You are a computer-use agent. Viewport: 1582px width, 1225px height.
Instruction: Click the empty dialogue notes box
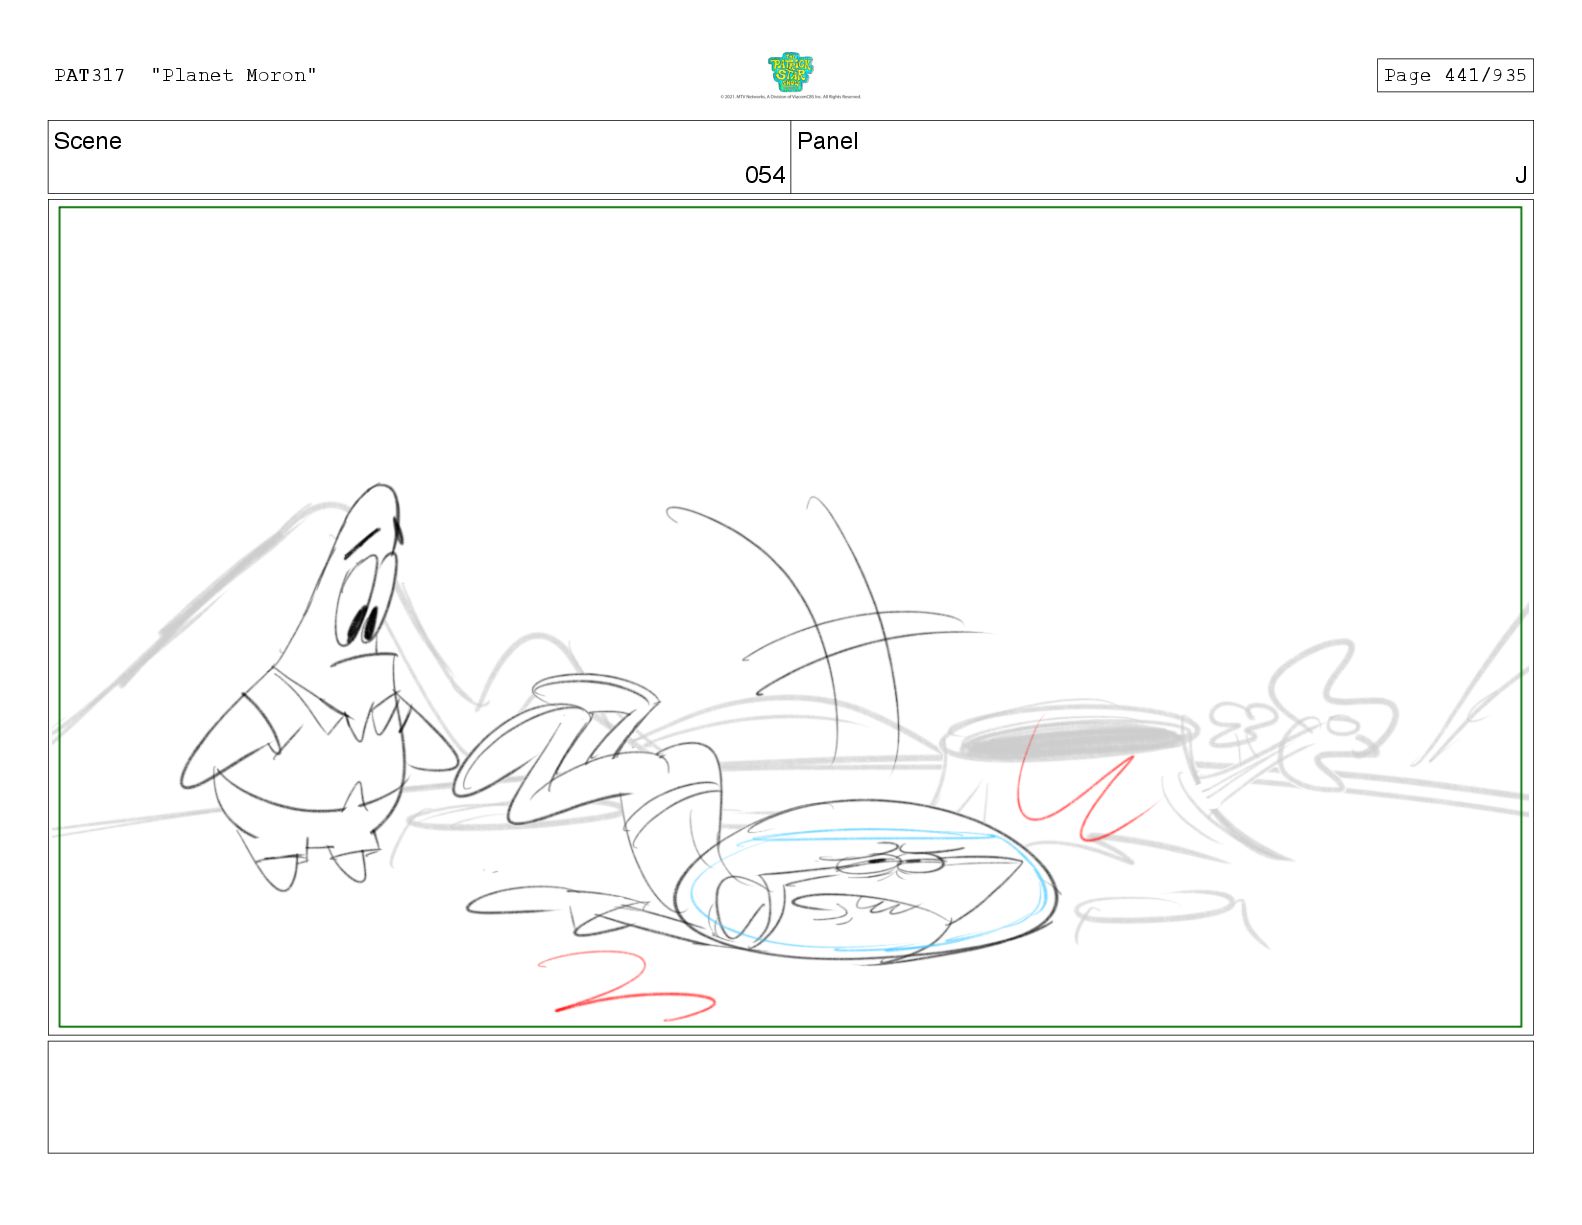(790, 1097)
